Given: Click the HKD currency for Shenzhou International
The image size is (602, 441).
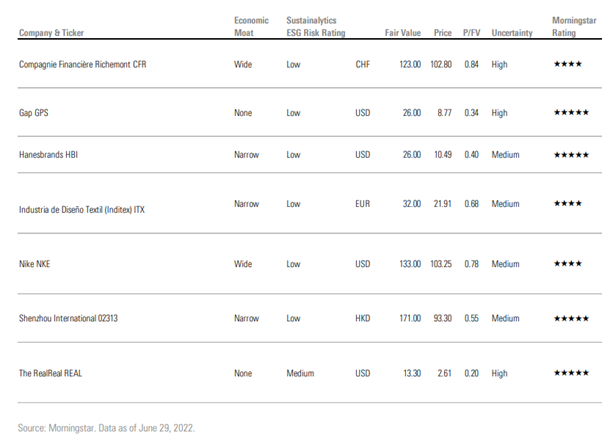Looking at the screenshot, I should pyautogui.click(x=363, y=318).
